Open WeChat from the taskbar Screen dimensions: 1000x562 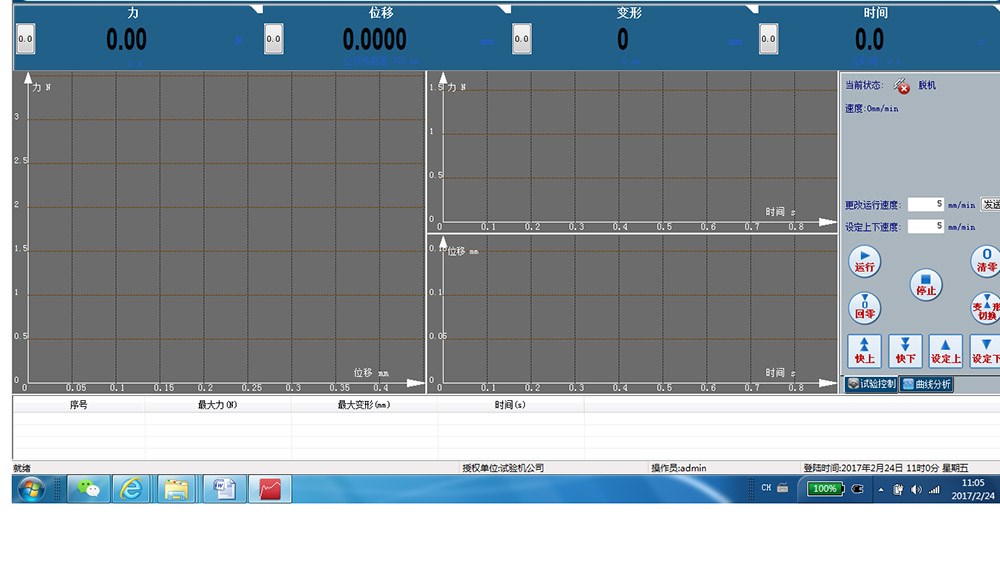click(x=88, y=489)
